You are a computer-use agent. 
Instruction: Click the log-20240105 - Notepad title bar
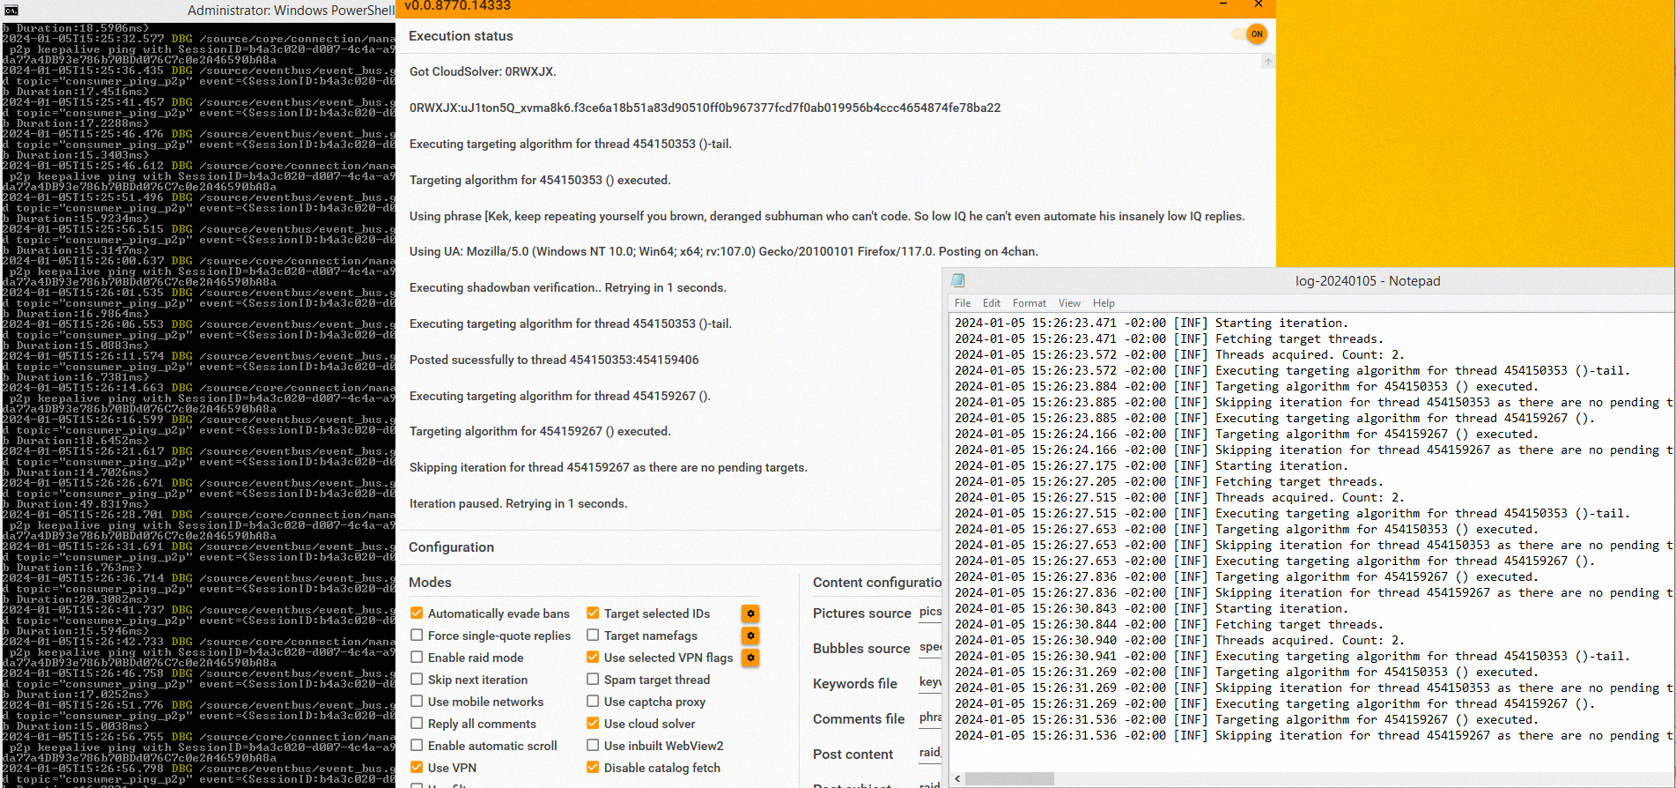1309,281
